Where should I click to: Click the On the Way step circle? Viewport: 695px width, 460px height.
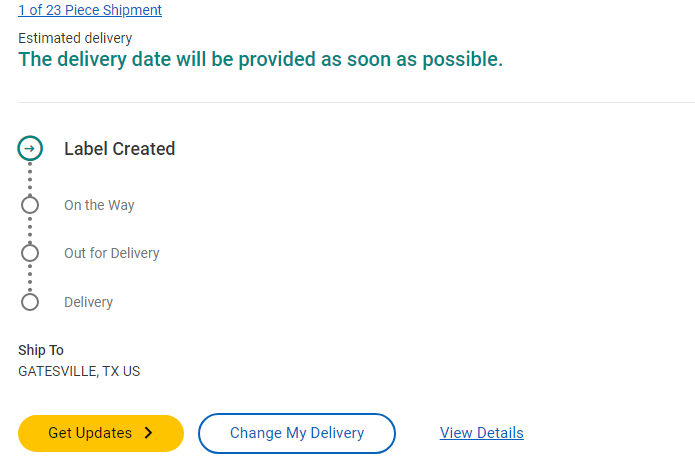coord(30,205)
